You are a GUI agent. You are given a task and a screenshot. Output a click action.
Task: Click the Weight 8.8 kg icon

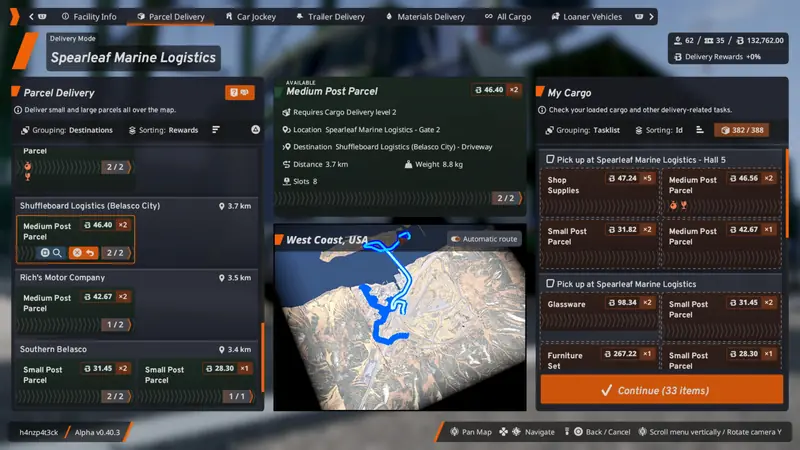[x=408, y=164]
